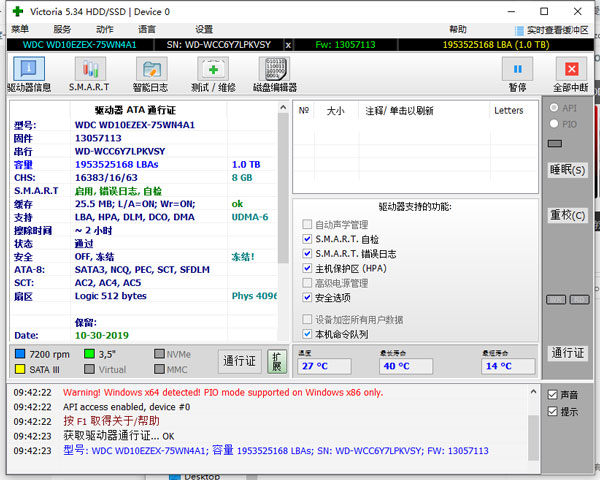Click the 重校(C) recalibrate button
Viewport: 600px width, 480px height.
coord(567,215)
